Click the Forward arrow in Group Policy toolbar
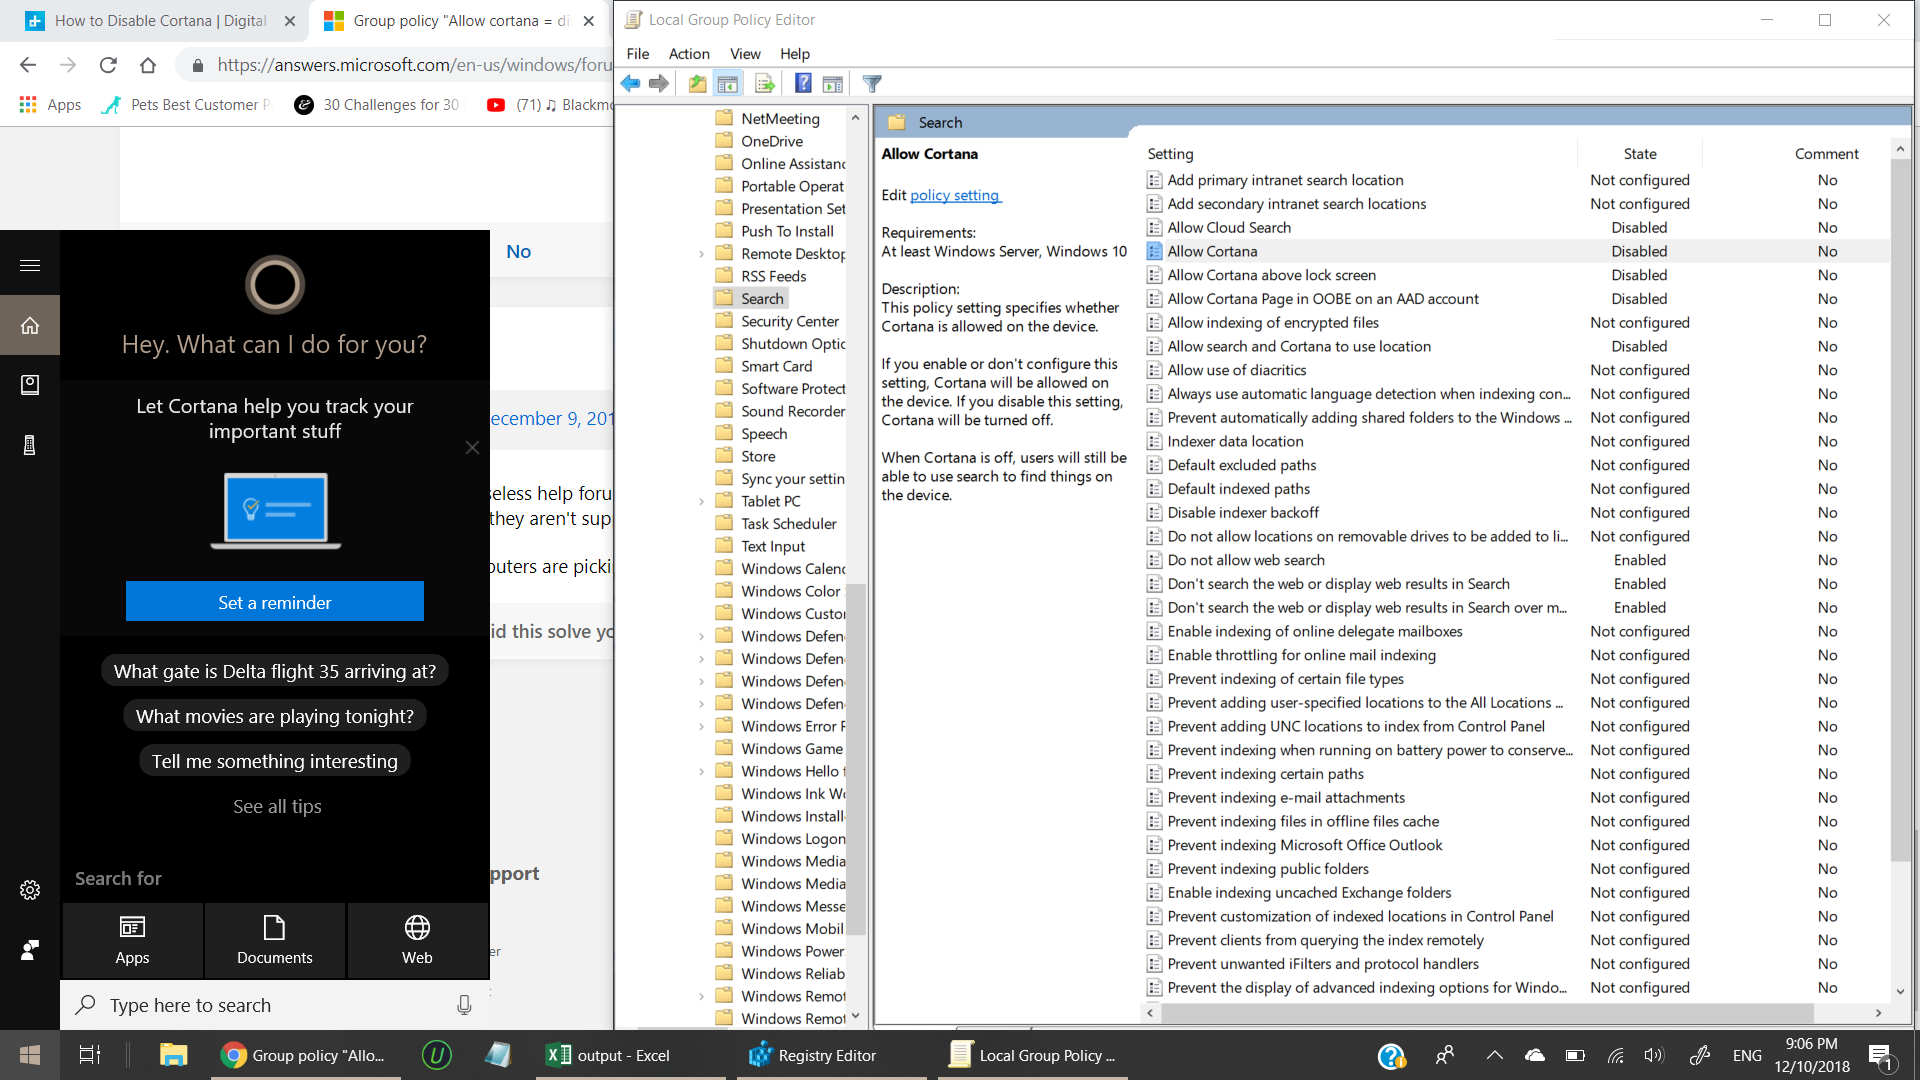 pos(659,84)
